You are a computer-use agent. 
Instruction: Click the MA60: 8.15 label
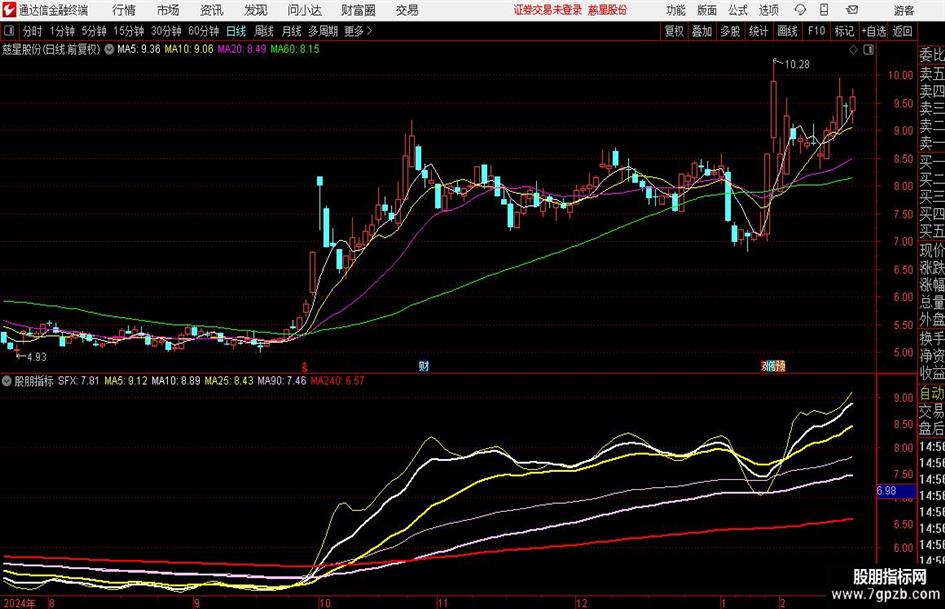pos(295,49)
